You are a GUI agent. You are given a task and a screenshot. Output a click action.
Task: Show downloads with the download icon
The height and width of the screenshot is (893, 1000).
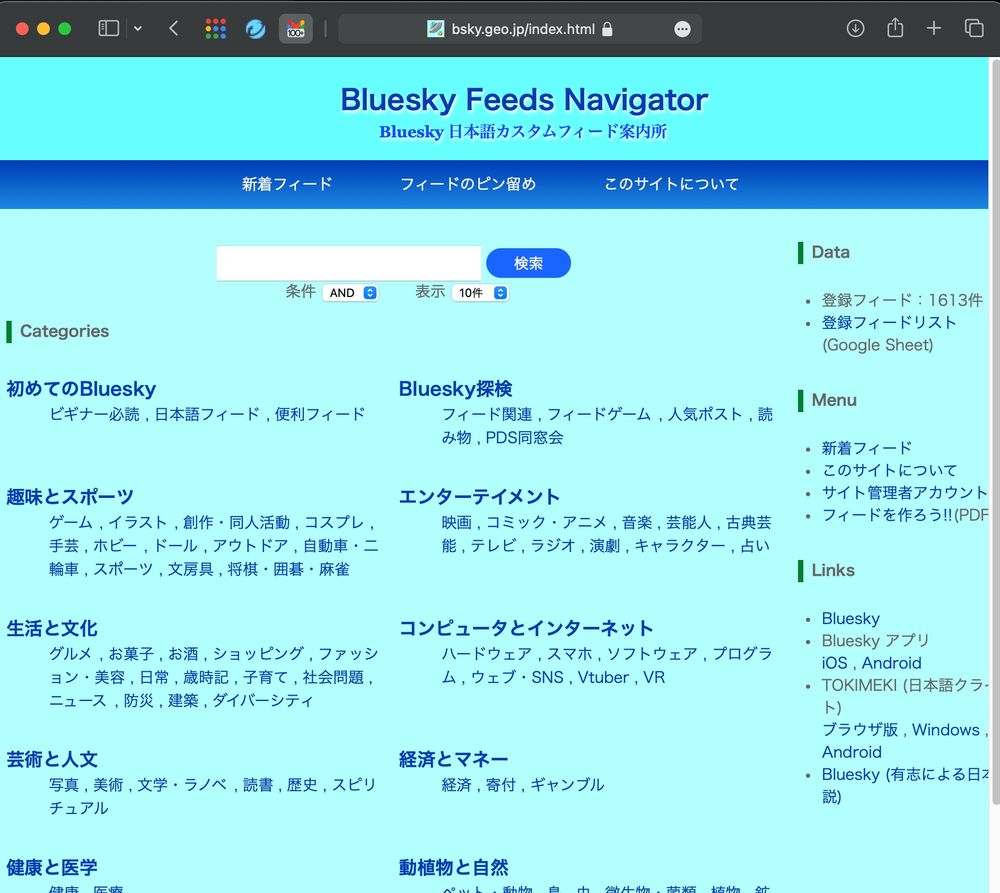855,29
